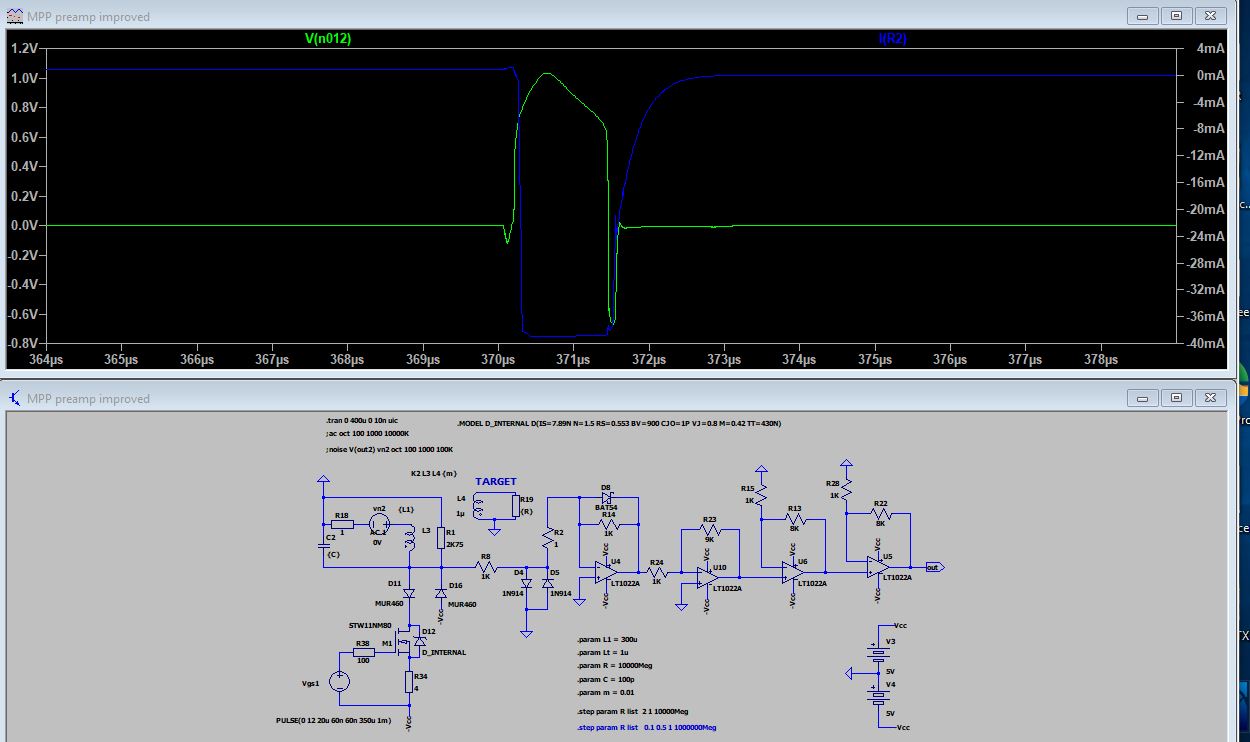This screenshot has width=1250, height=742.
Task: Select the M1 MOSFET symbol
Action: [x=403, y=644]
